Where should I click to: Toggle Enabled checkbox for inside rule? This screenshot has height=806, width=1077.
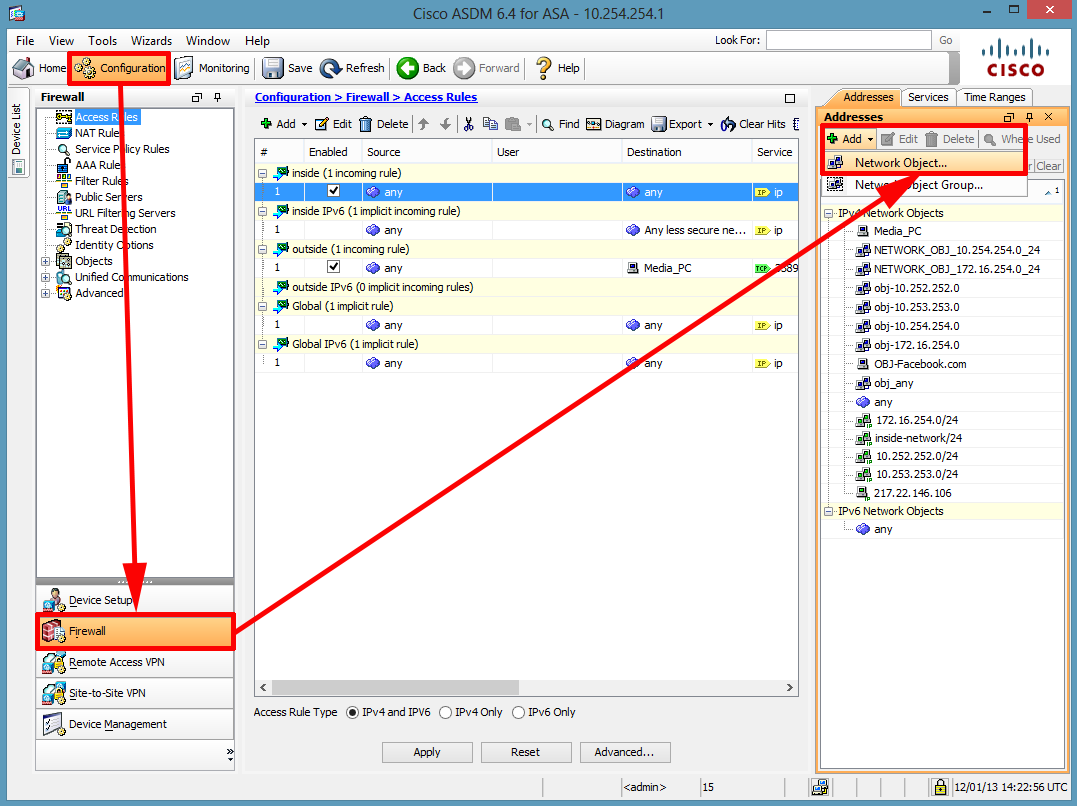[333, 192]
